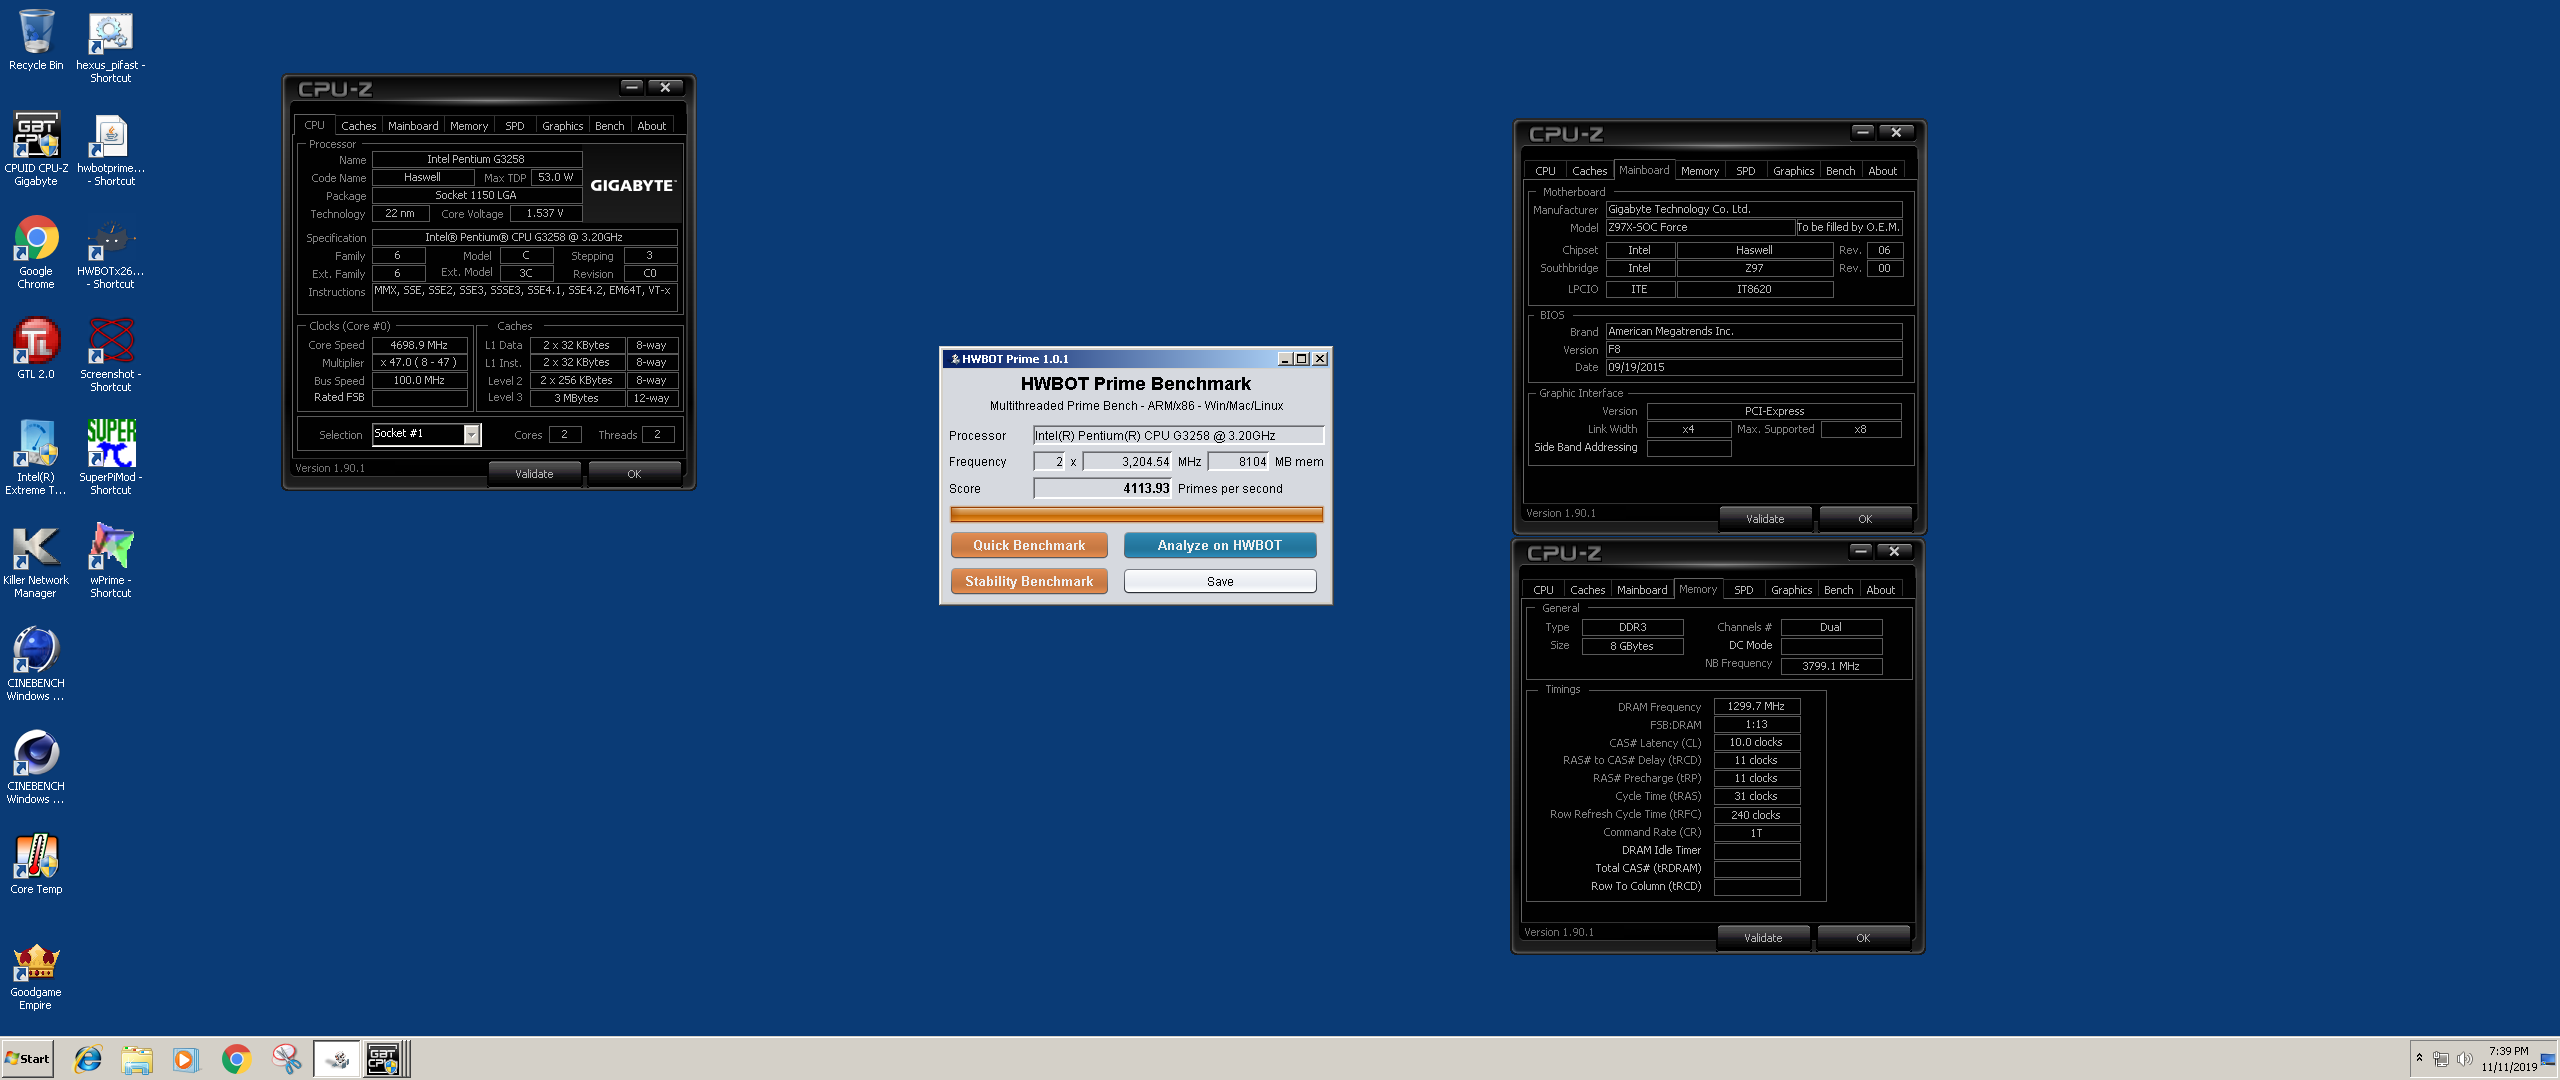Click the Core Voltage value 1.537 V

coord(545,213)
